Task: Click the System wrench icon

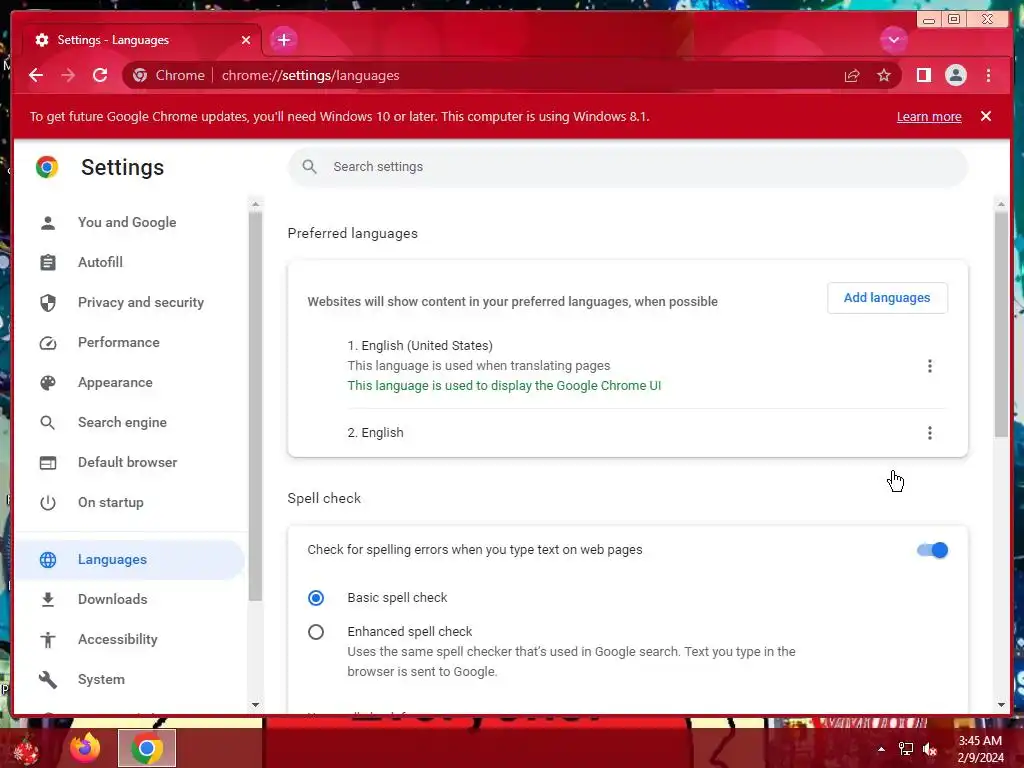Action: coord(48,680)
